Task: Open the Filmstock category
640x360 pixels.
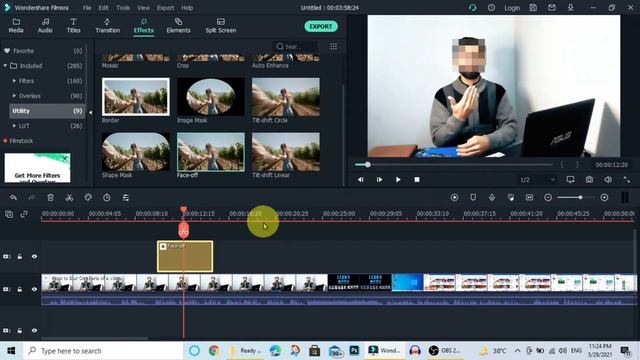Action: (x=21, y=141)
